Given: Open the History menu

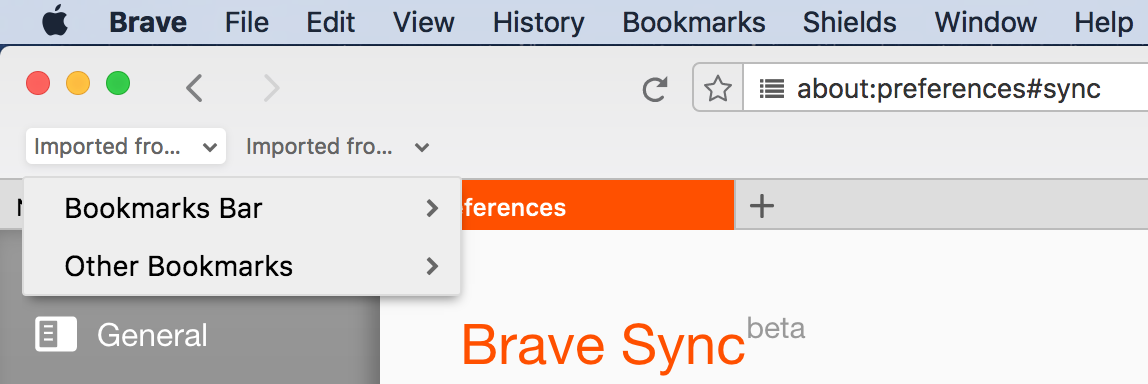Looking at the screenshot, I should (538, 23).
